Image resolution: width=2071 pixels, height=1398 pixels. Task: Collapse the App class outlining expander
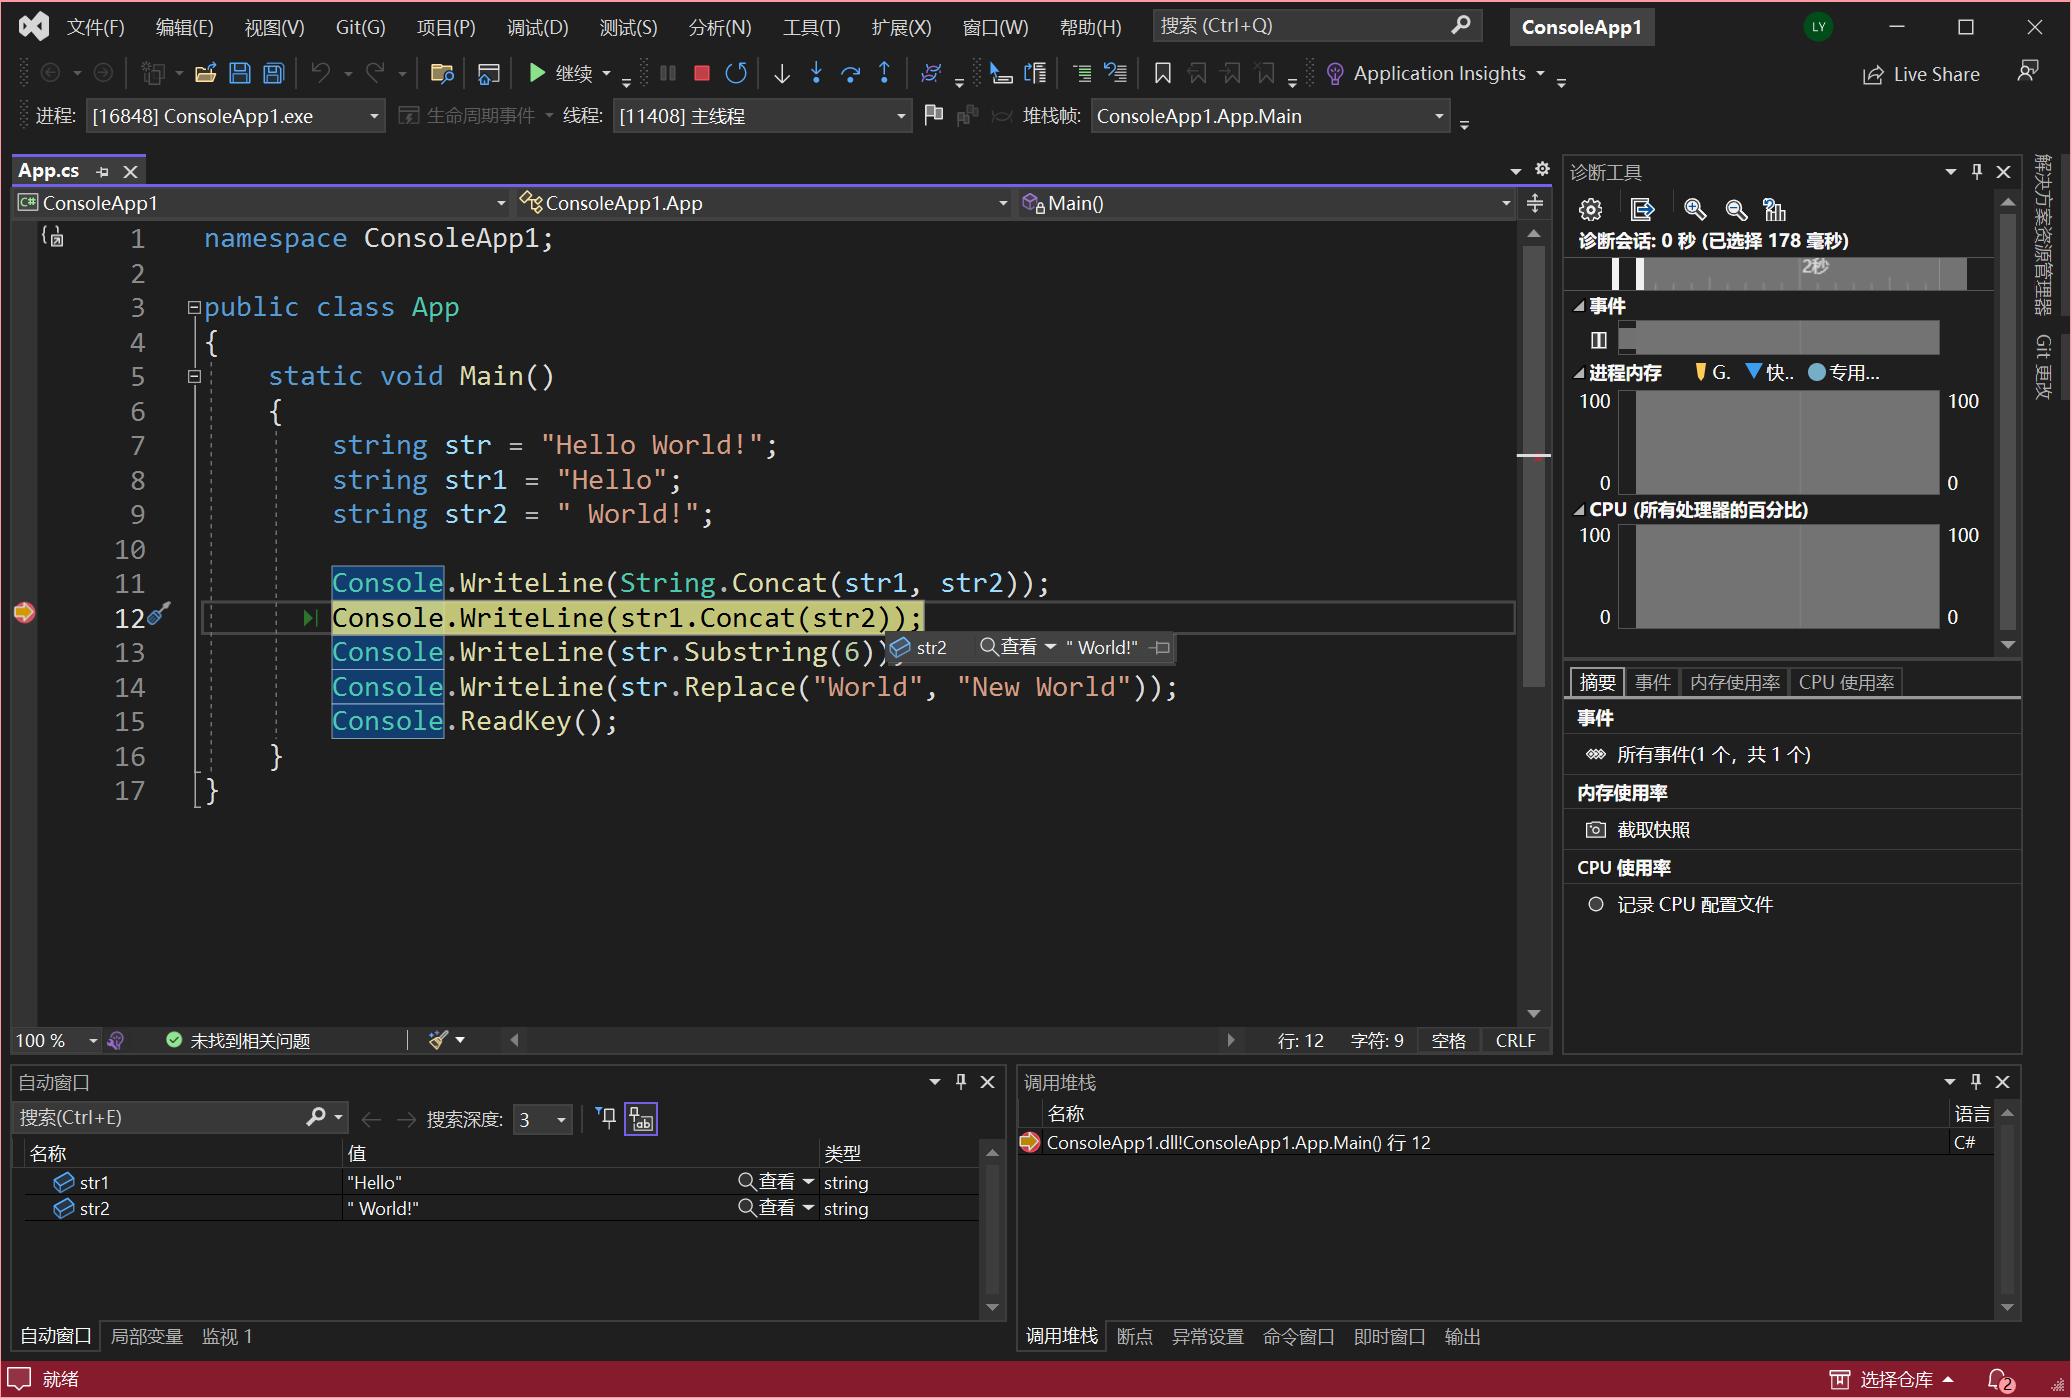pyautogui.click(x=194, y=308)
